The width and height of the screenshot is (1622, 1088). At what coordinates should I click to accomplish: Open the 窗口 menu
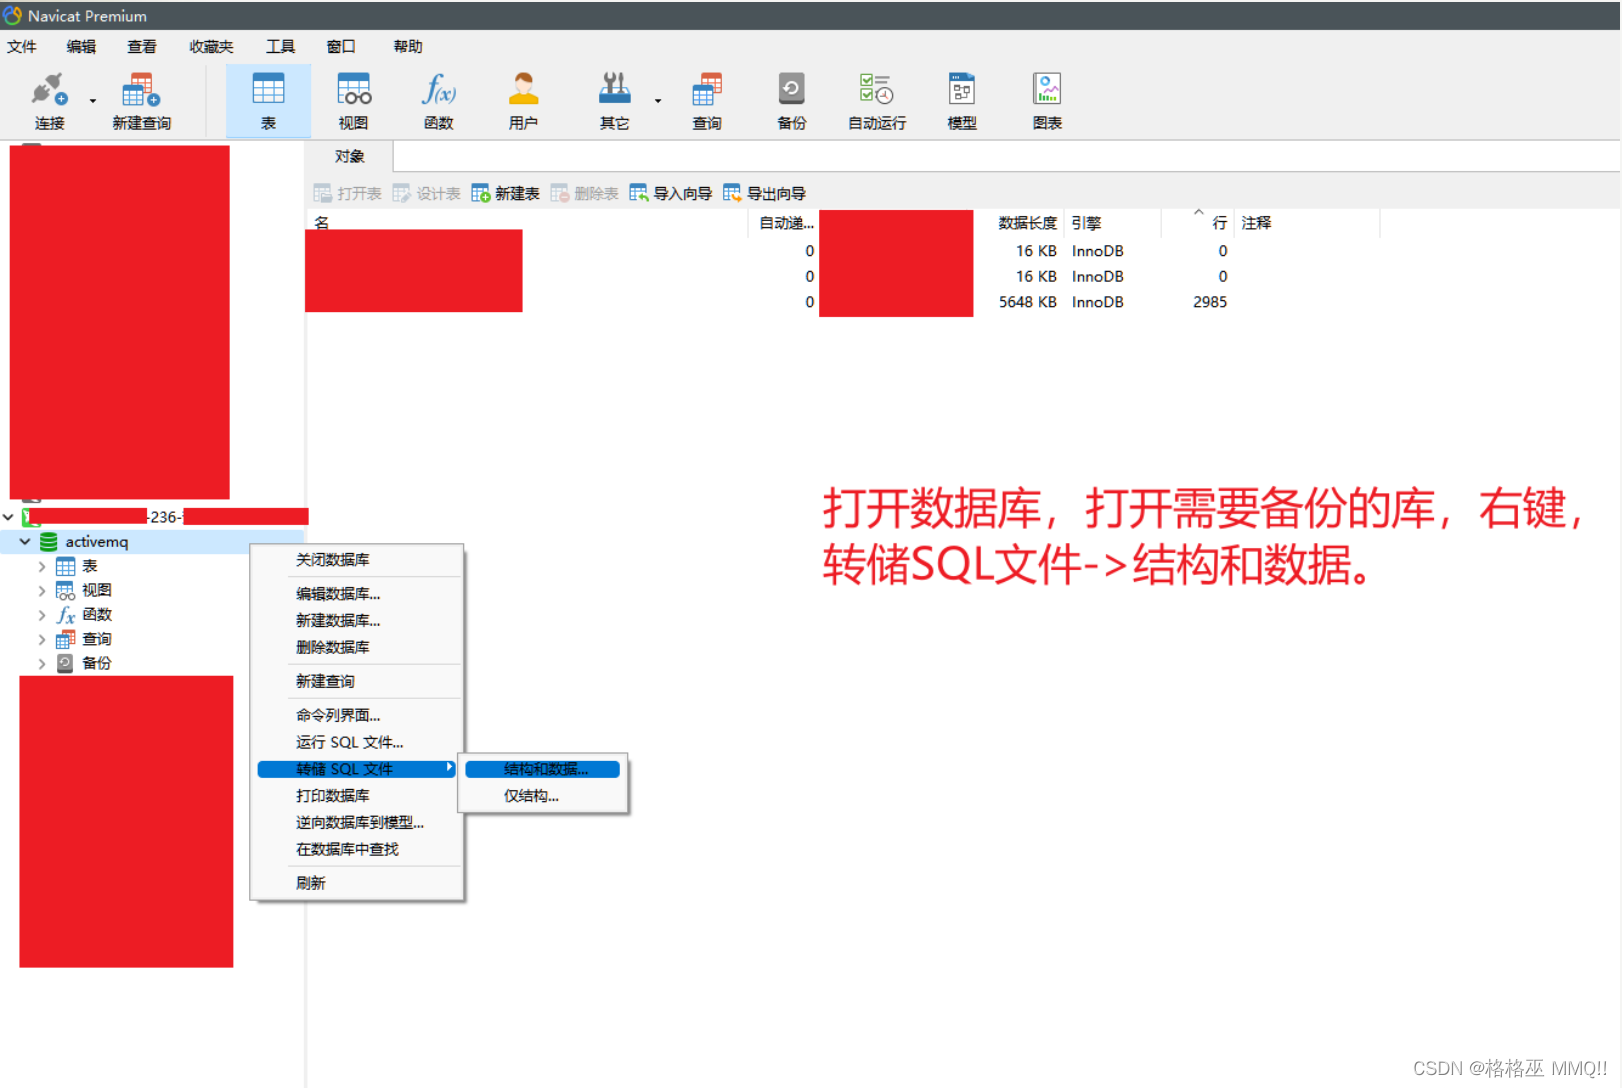click(341, 46)
